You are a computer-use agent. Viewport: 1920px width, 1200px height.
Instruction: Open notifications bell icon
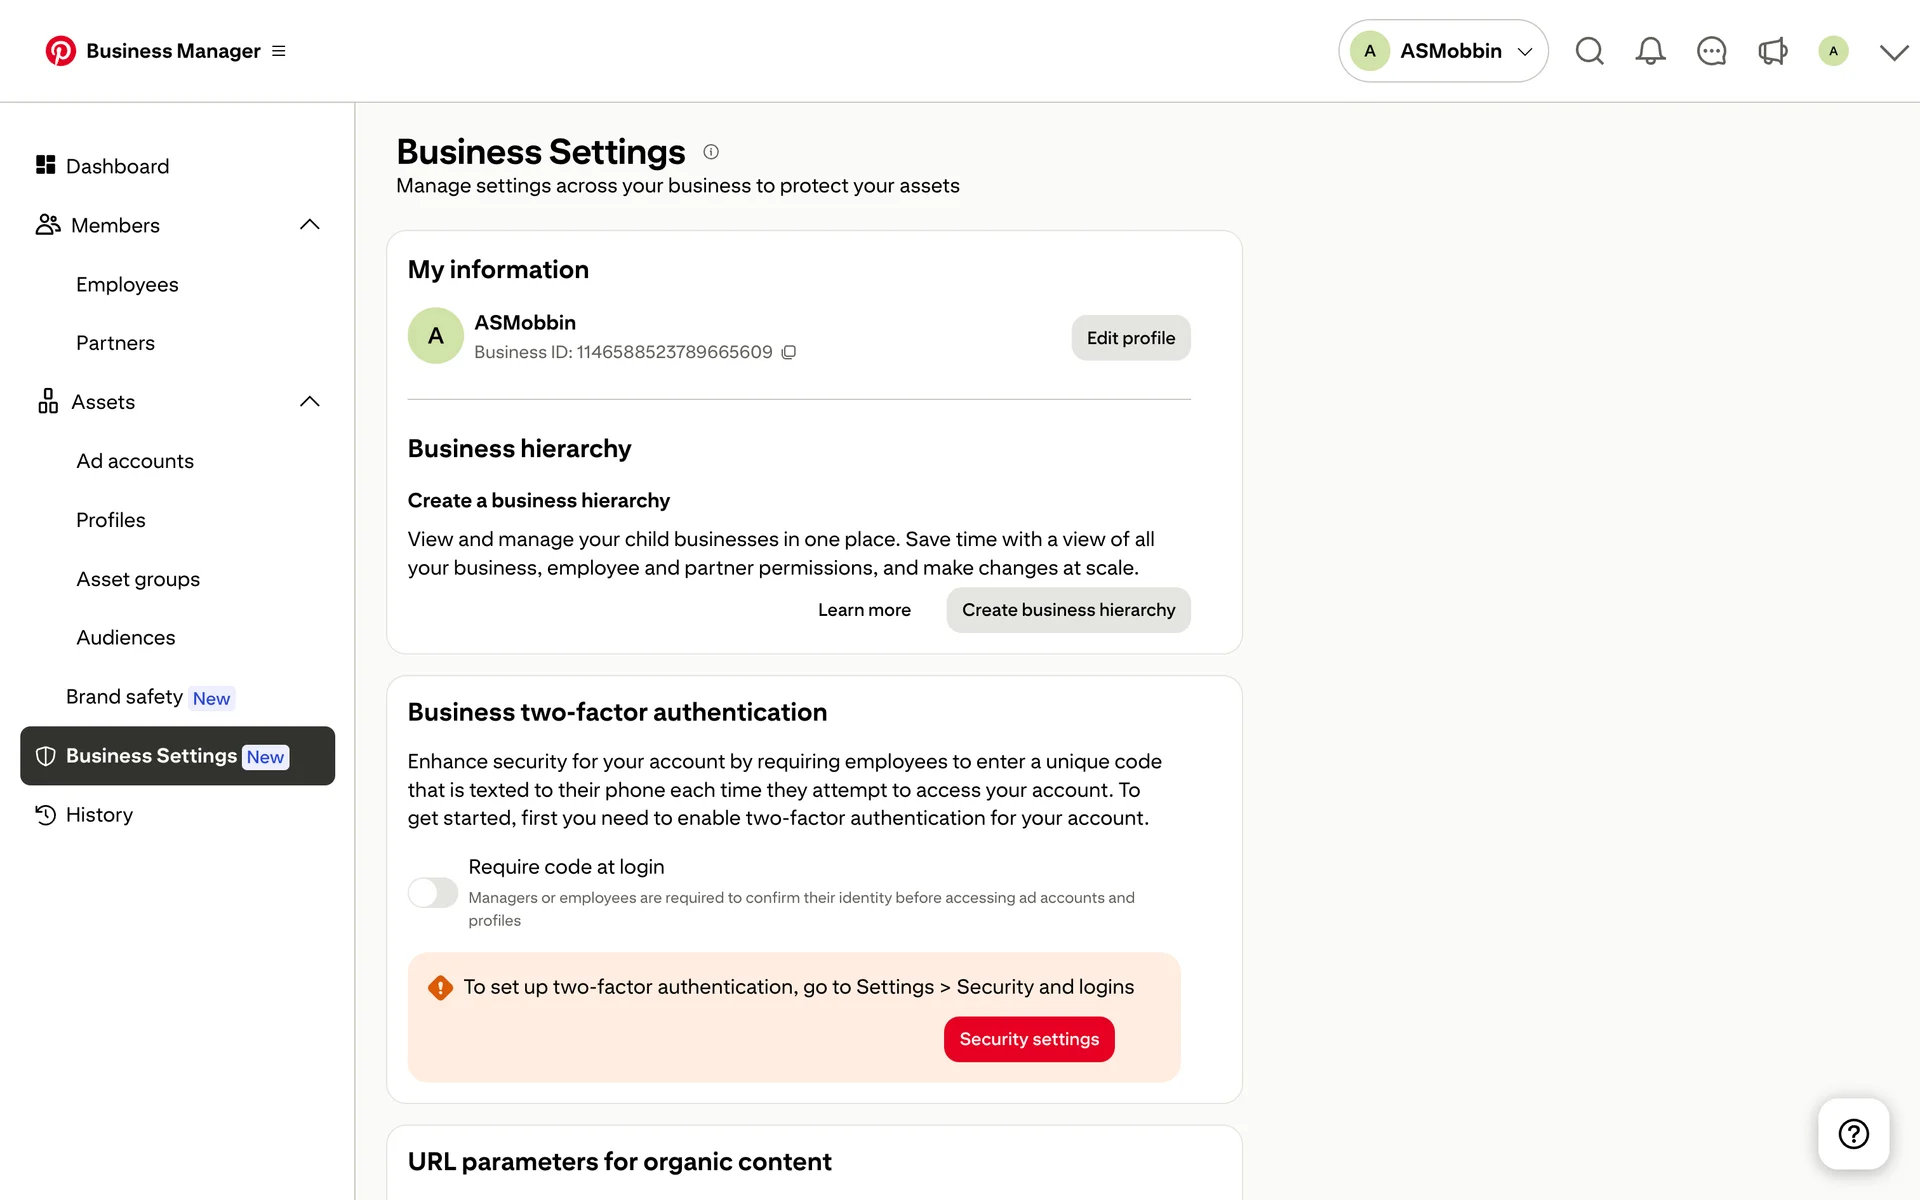tap(1650, 51)
